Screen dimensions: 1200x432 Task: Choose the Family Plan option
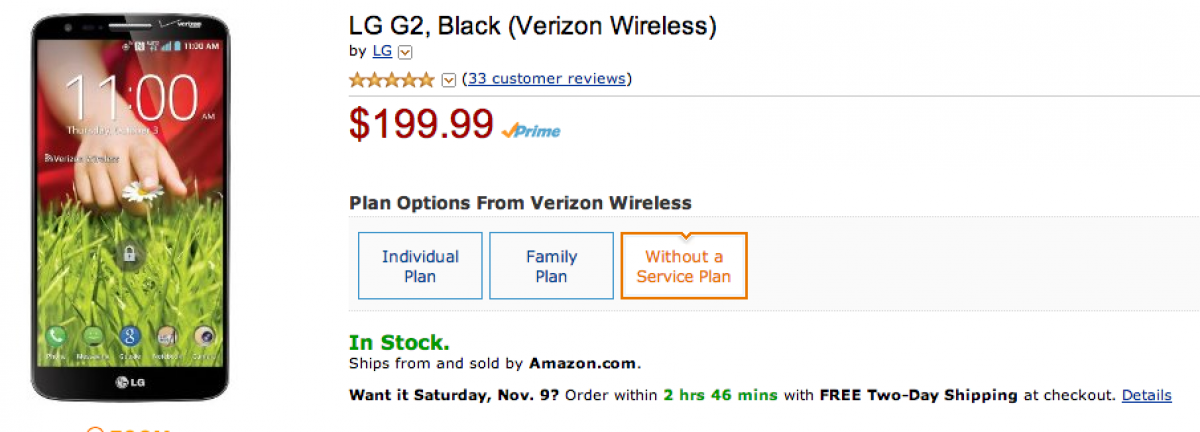click(x=551, y=266)
